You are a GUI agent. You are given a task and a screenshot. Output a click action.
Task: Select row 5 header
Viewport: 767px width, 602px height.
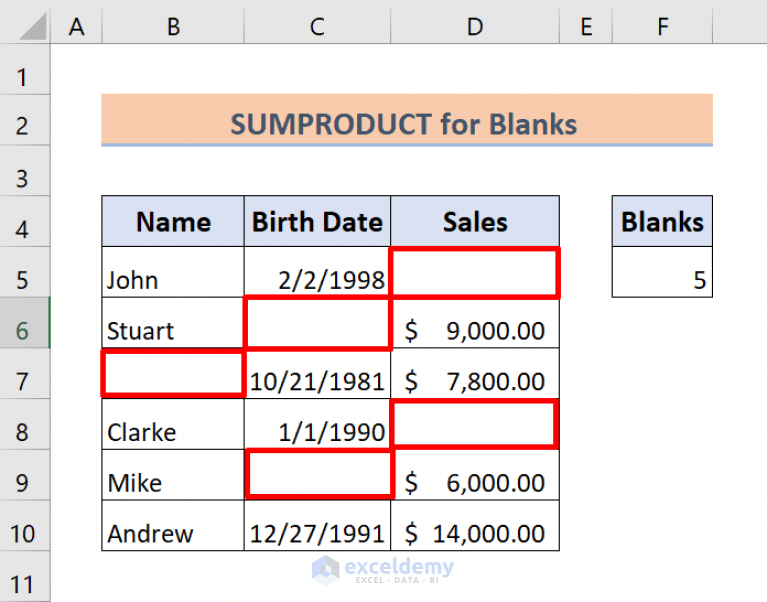[x=25, y=272]
